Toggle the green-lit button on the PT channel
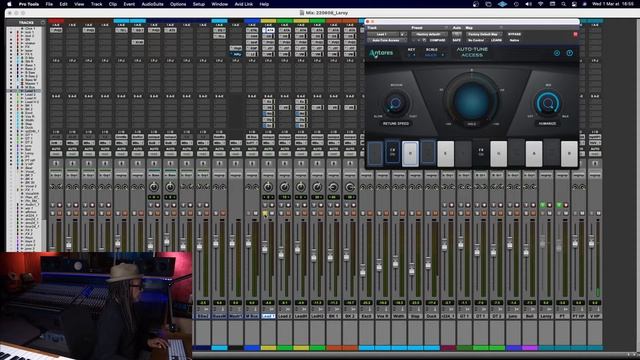The height and width of the screenshot is (360, 640). [559, 205]
